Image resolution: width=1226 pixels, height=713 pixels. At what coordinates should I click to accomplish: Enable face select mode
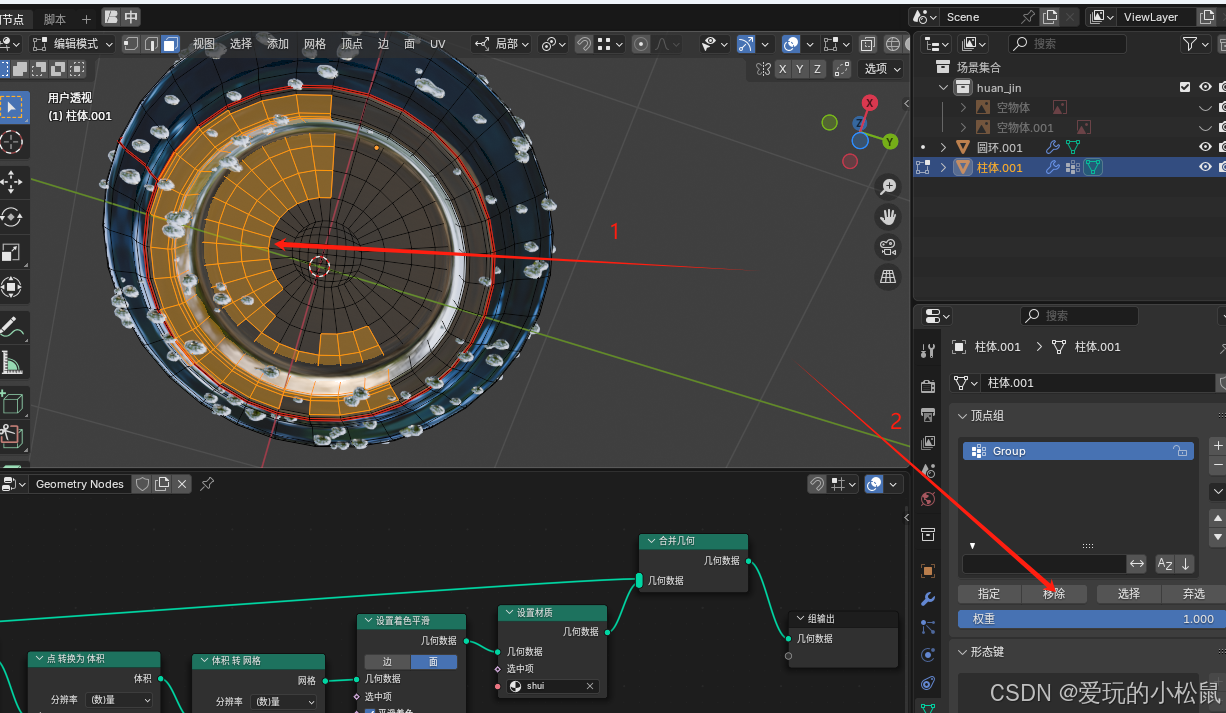coord(170,44)
